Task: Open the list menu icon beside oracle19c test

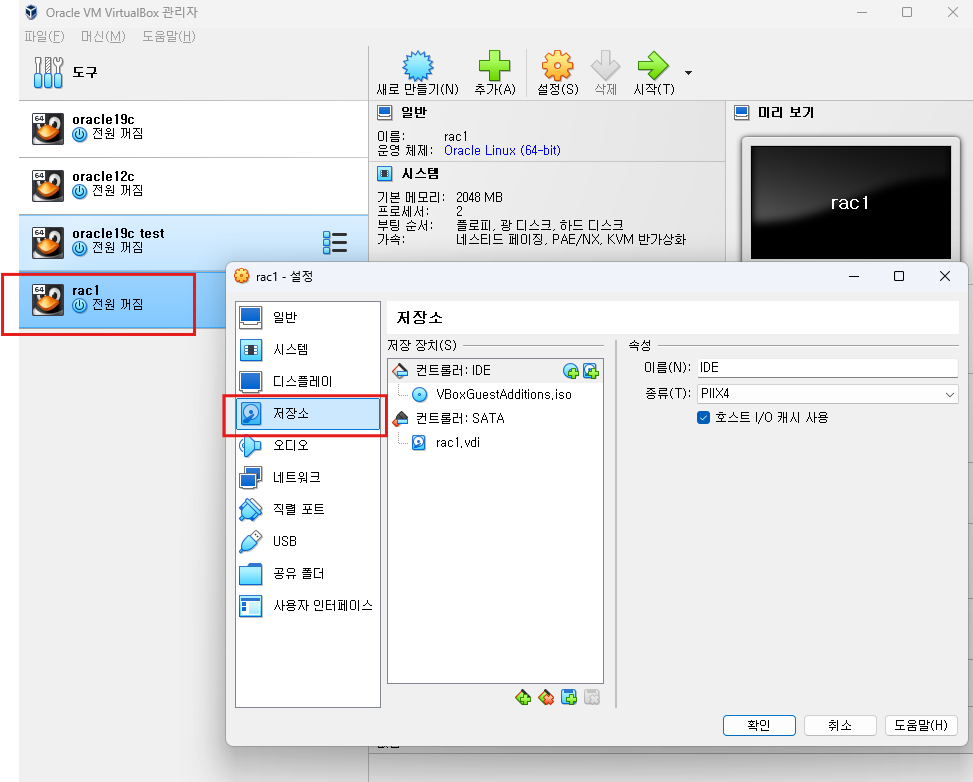Action: (x=335, y=243)
